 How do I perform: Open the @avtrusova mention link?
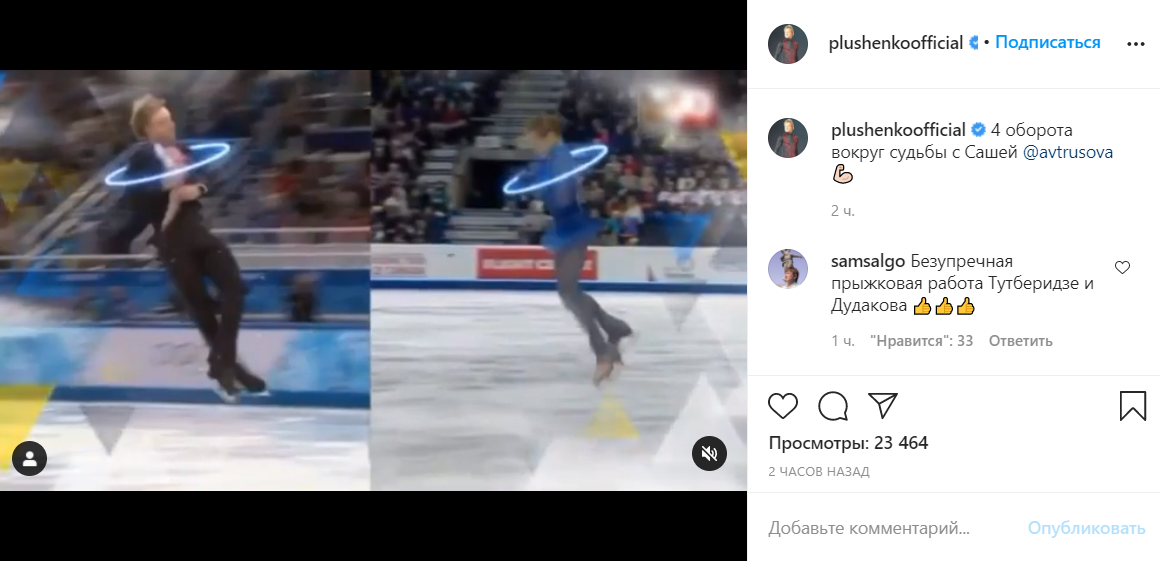pos(1068,152)
